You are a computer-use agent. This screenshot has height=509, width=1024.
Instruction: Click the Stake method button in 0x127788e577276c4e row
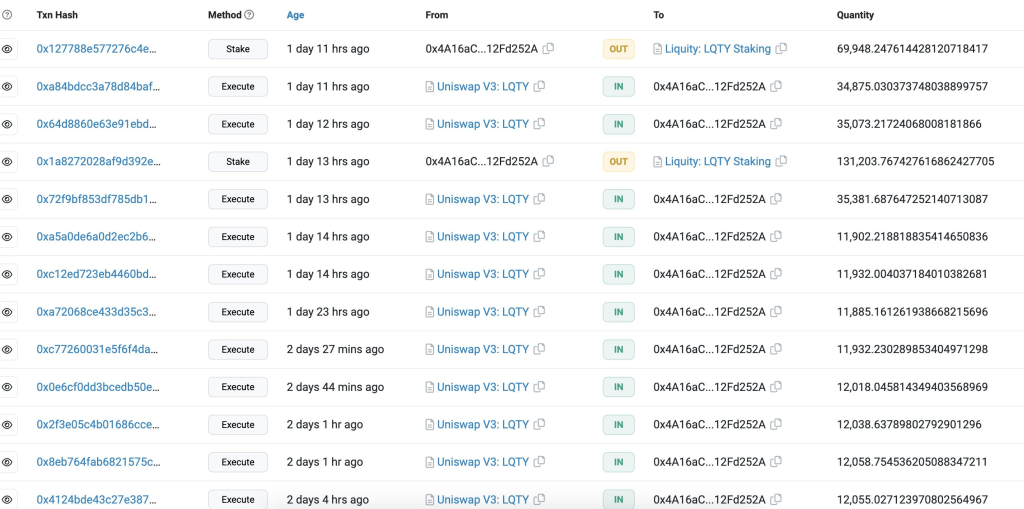[238, 49]
